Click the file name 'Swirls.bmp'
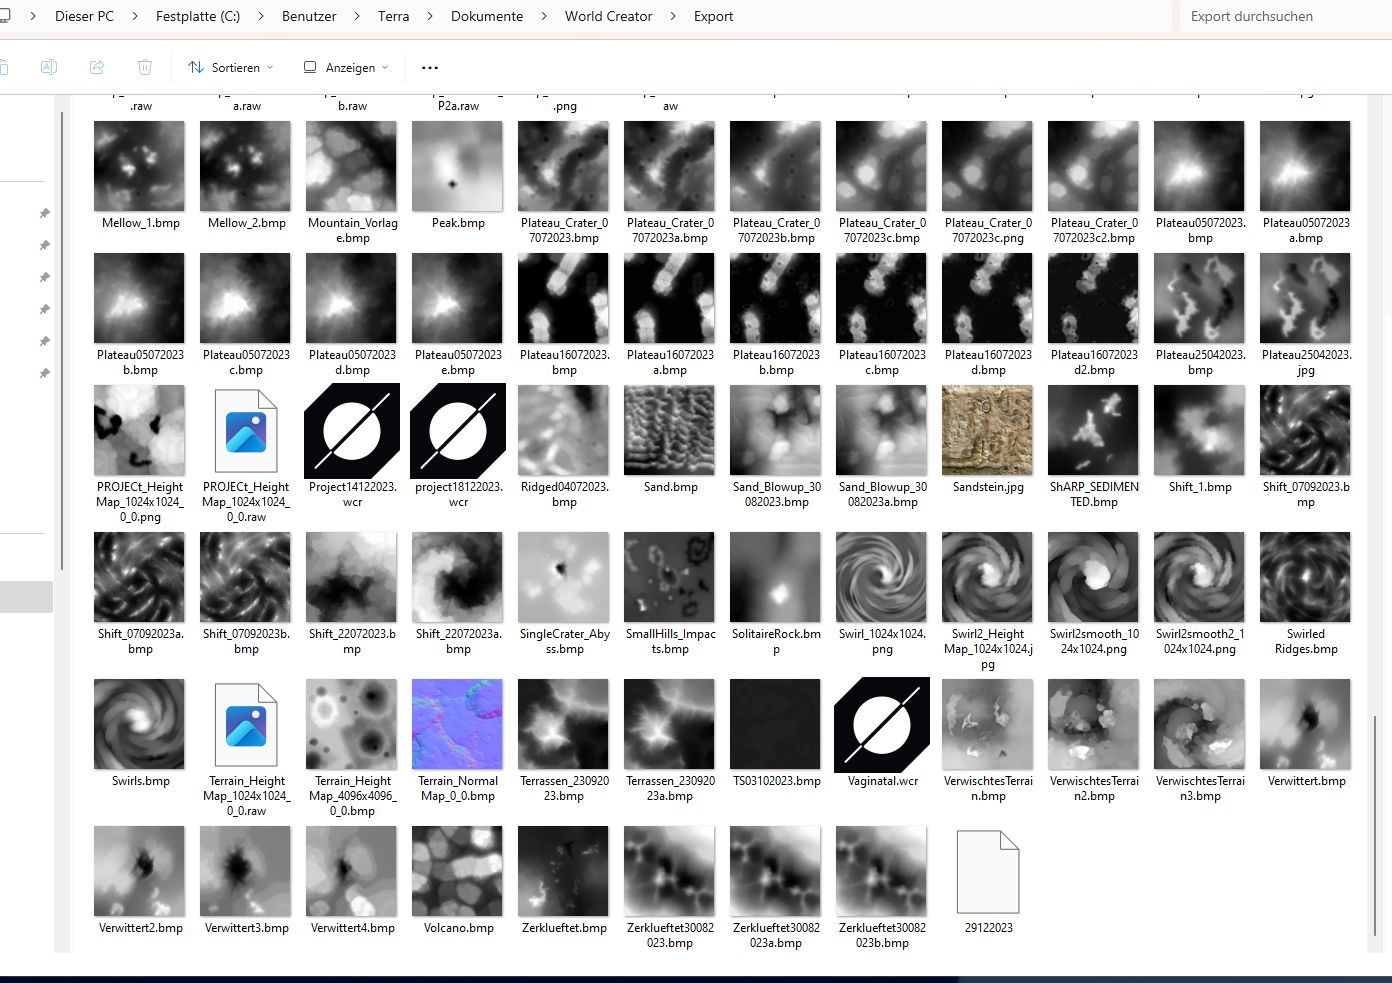This screenshot has height=983, width=1392. tap(141, 781)
